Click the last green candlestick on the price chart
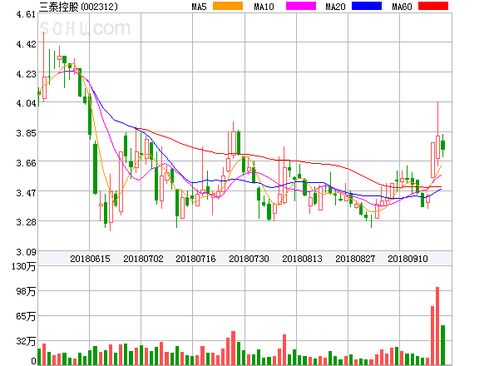Screen dimensions: 499x366 click(443, 145)
